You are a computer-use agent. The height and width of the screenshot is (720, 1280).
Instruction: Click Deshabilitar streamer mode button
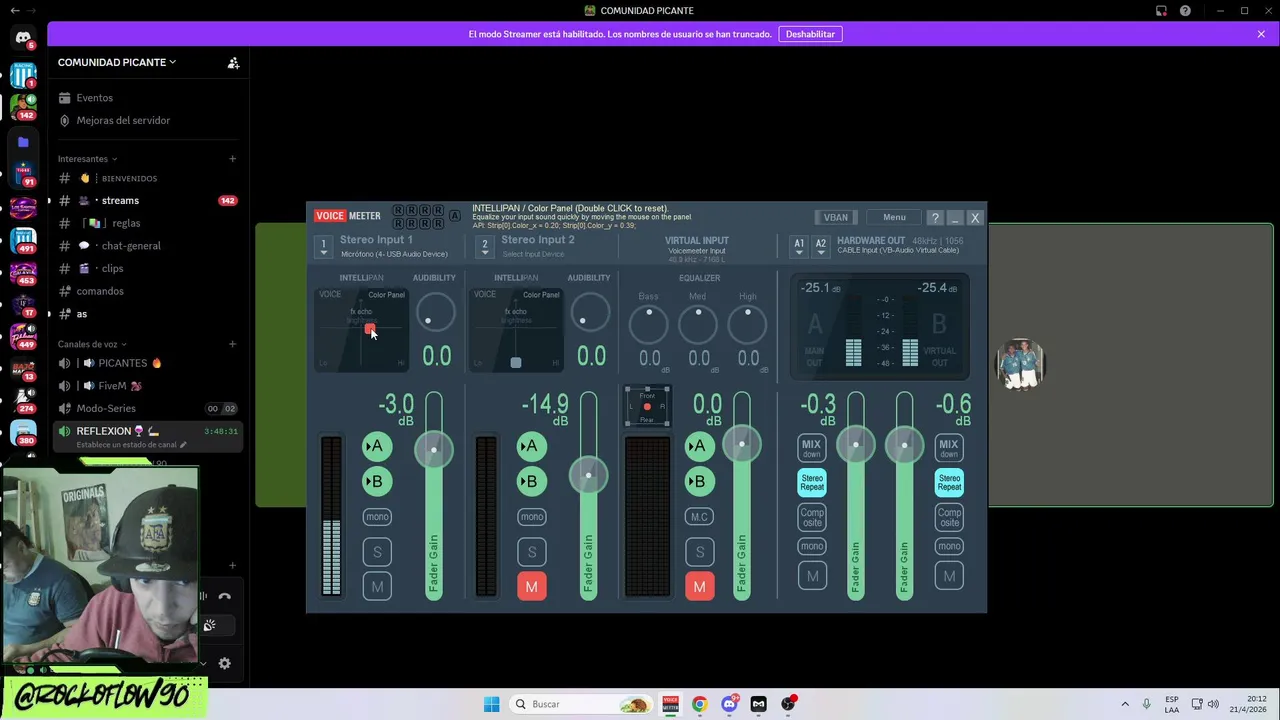point(810,34)
